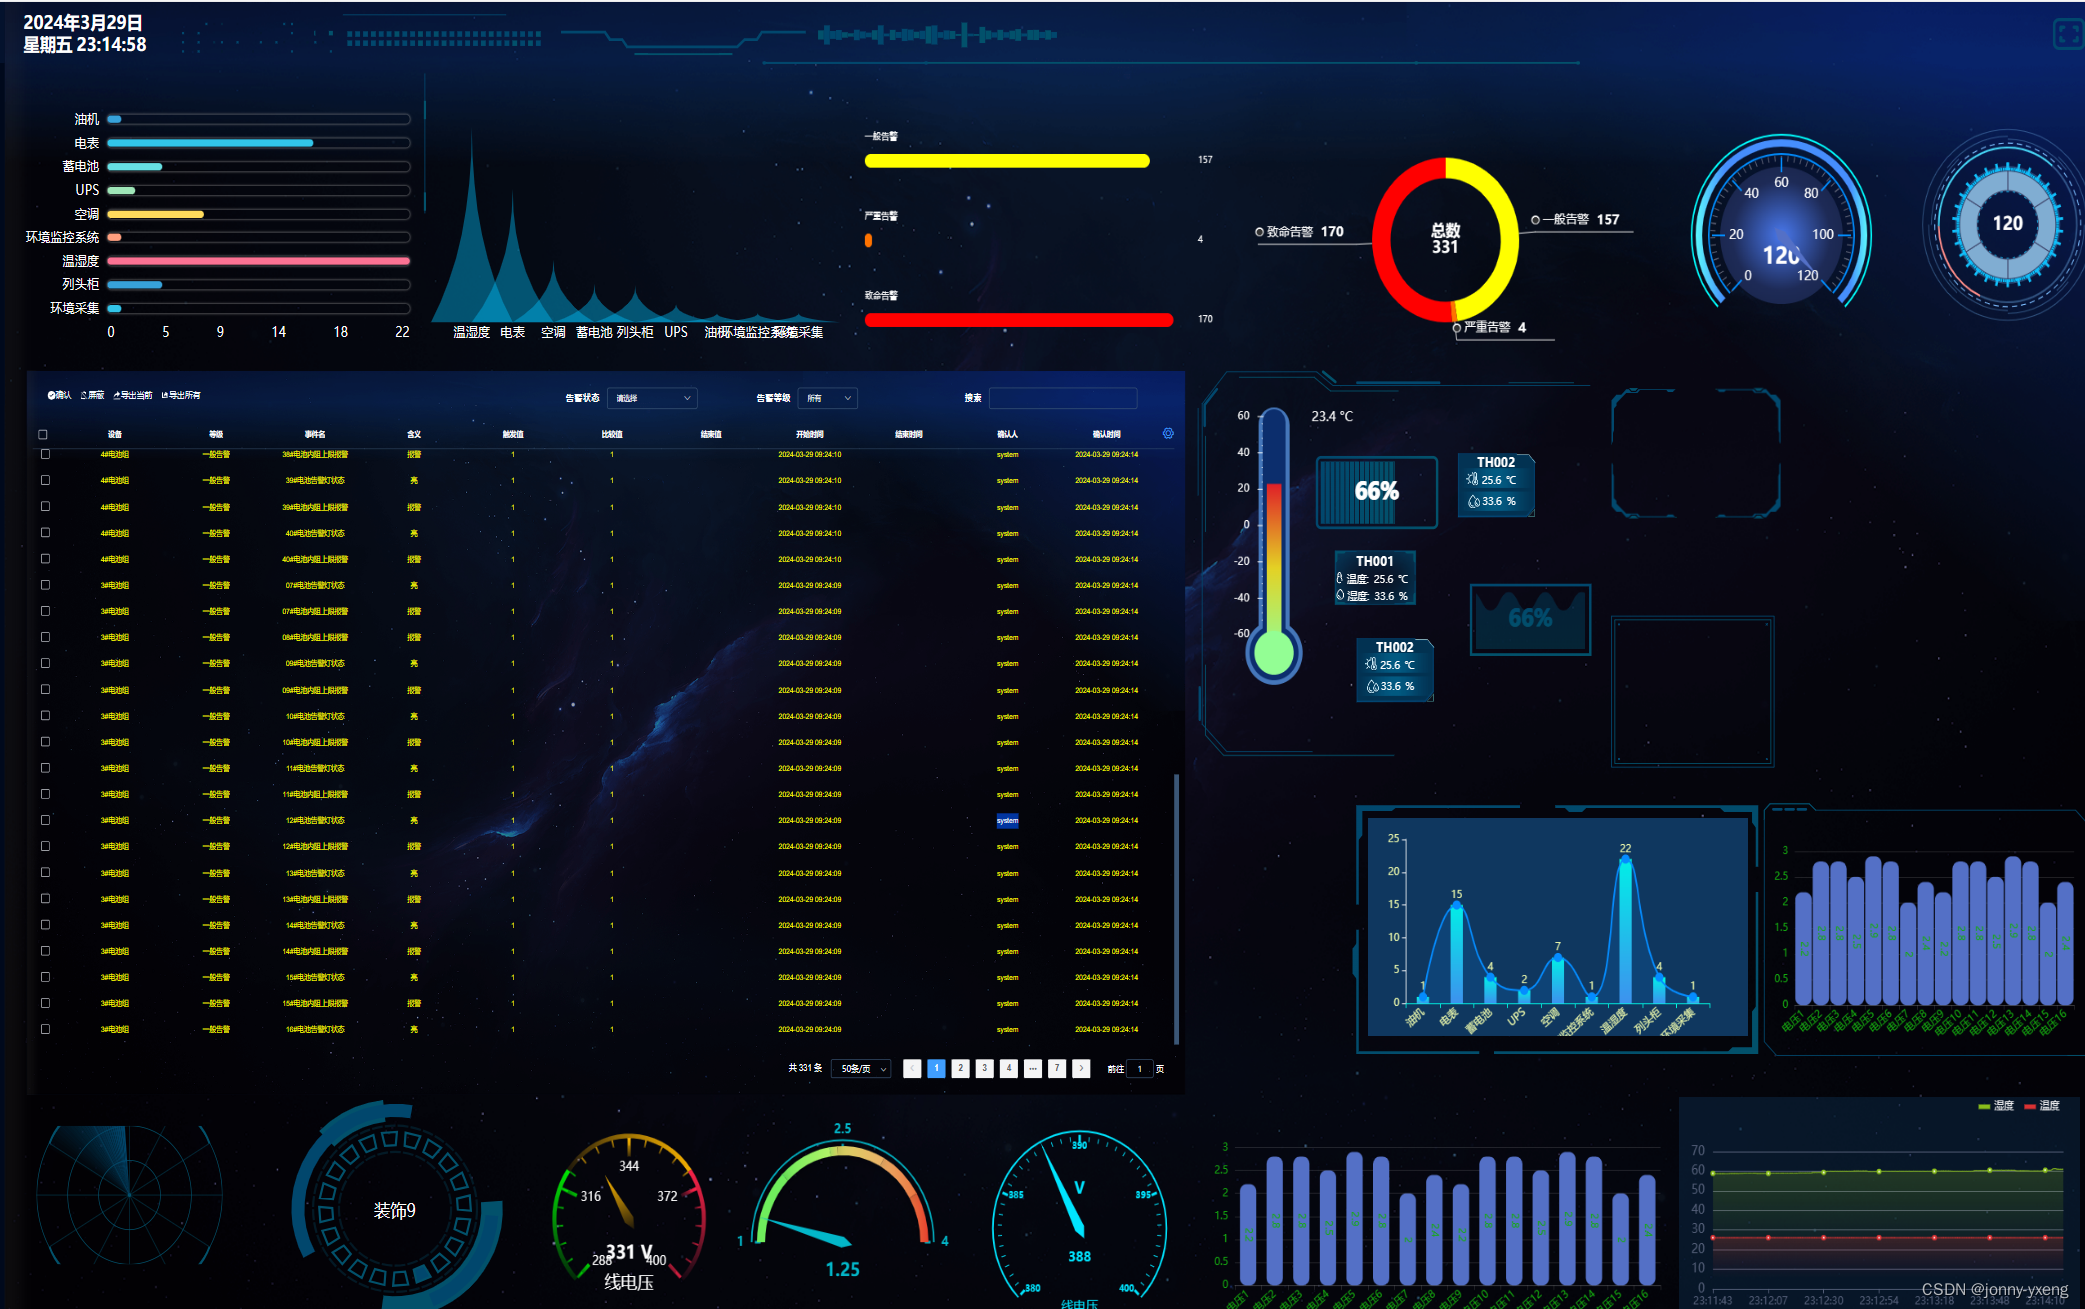Image resolution: width=2085 pixels, height=1309 pixels.
Task: Open the 告警等级 alarm level dropdown
Action: [x=828, y=398]
